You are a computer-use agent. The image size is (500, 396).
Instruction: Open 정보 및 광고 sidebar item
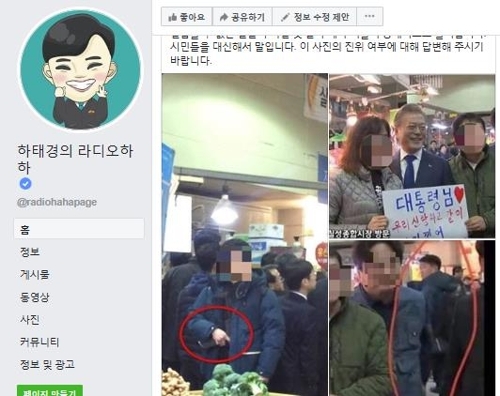click(x=47, y=364)
